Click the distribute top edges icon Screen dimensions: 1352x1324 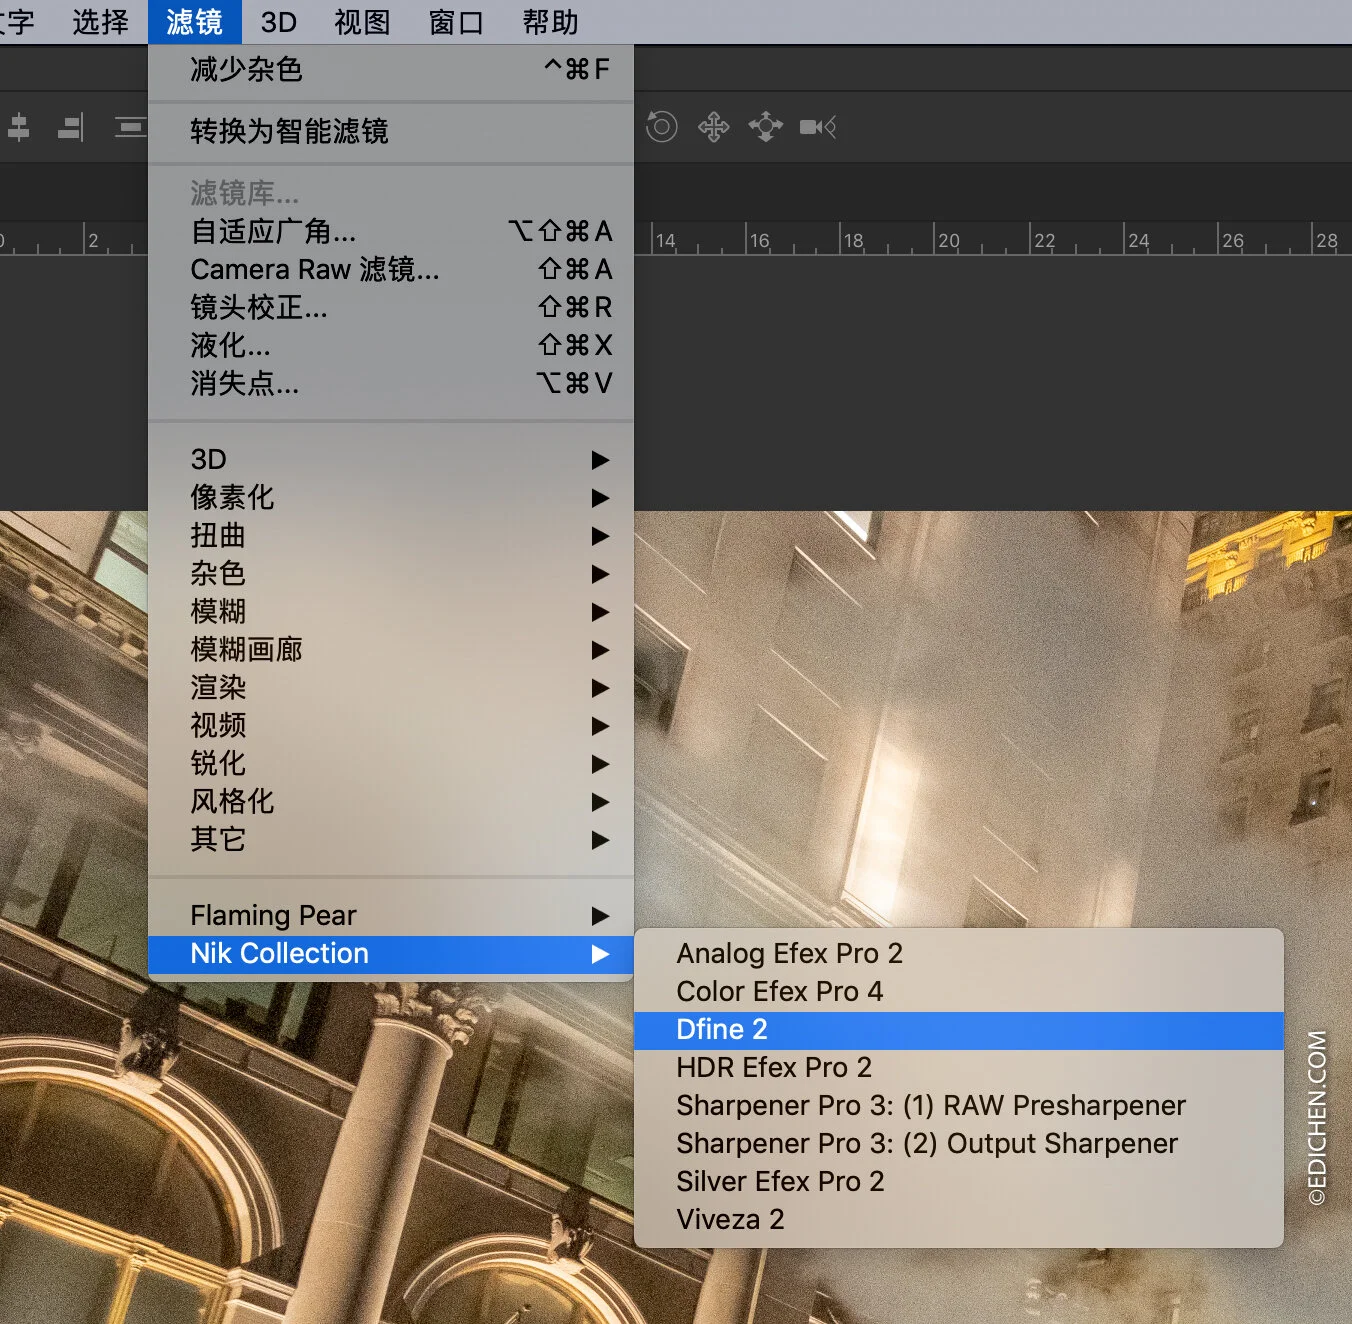click(x=130, y=127)
